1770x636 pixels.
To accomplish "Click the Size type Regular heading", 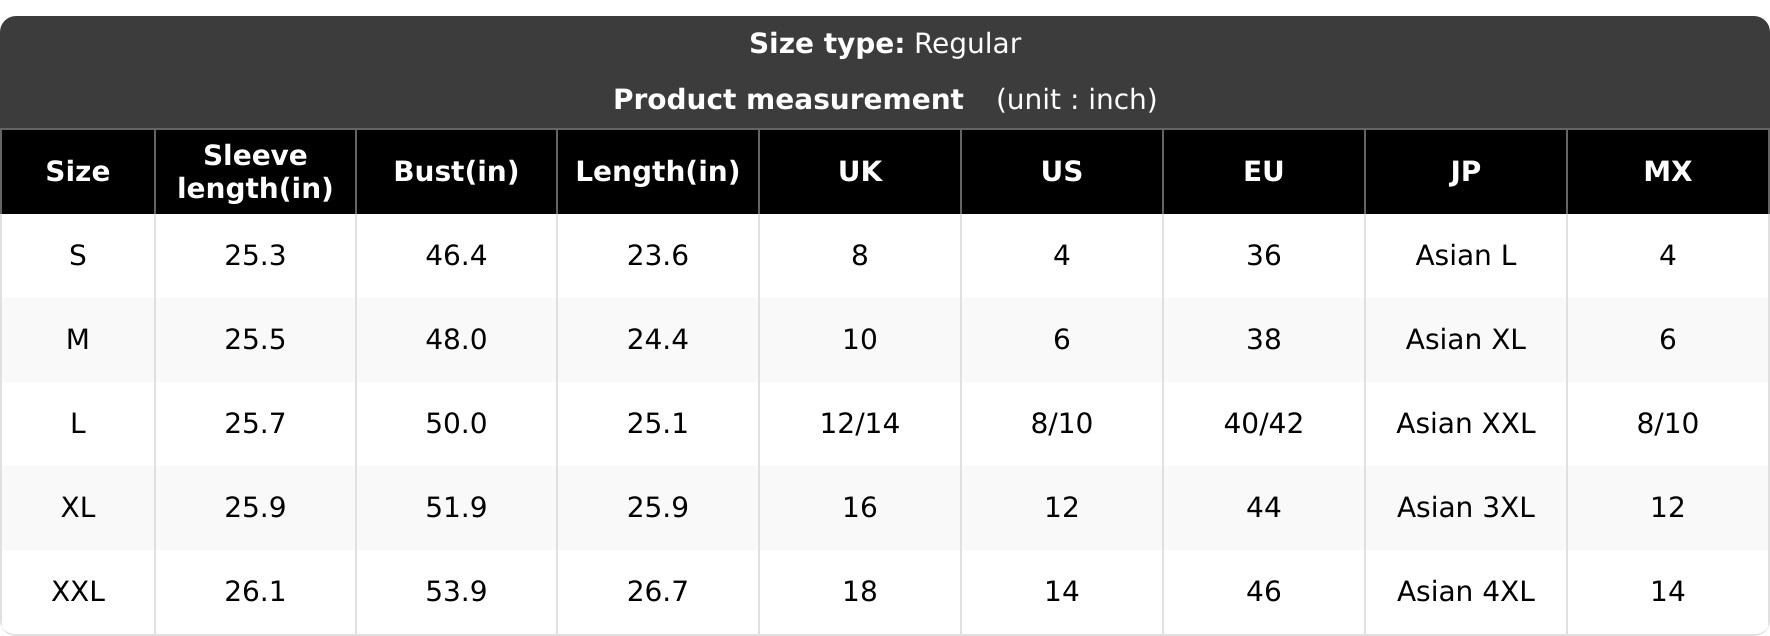I will click(885, 44).
